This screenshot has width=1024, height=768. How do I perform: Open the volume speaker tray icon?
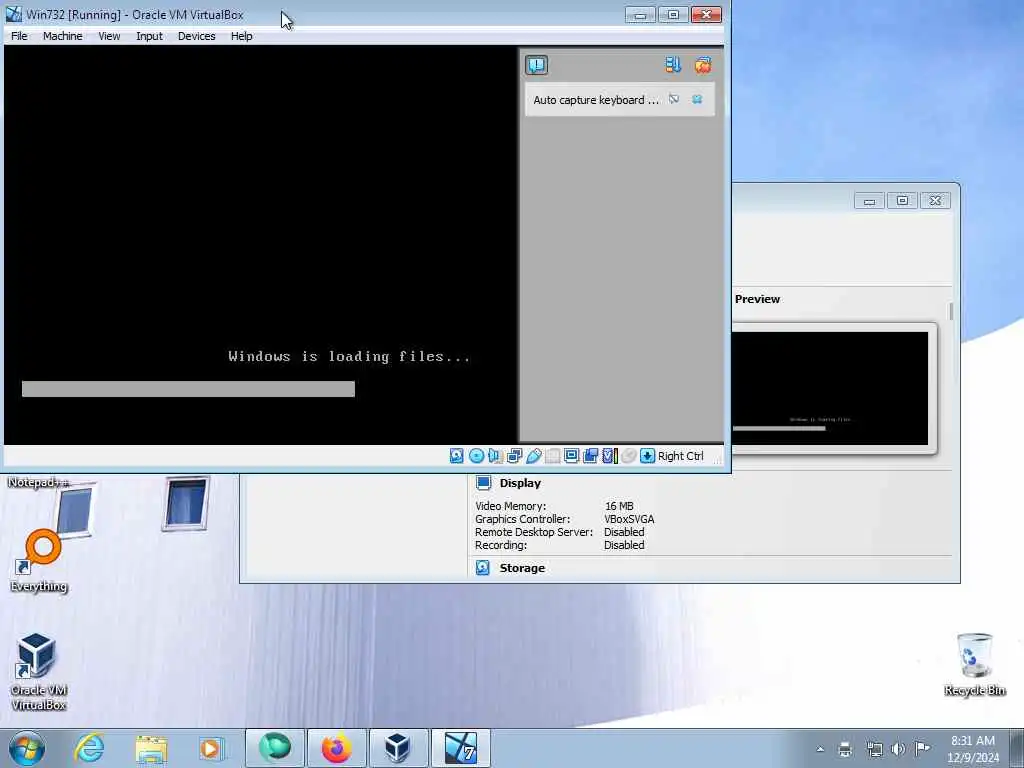[x=899, y=749]
